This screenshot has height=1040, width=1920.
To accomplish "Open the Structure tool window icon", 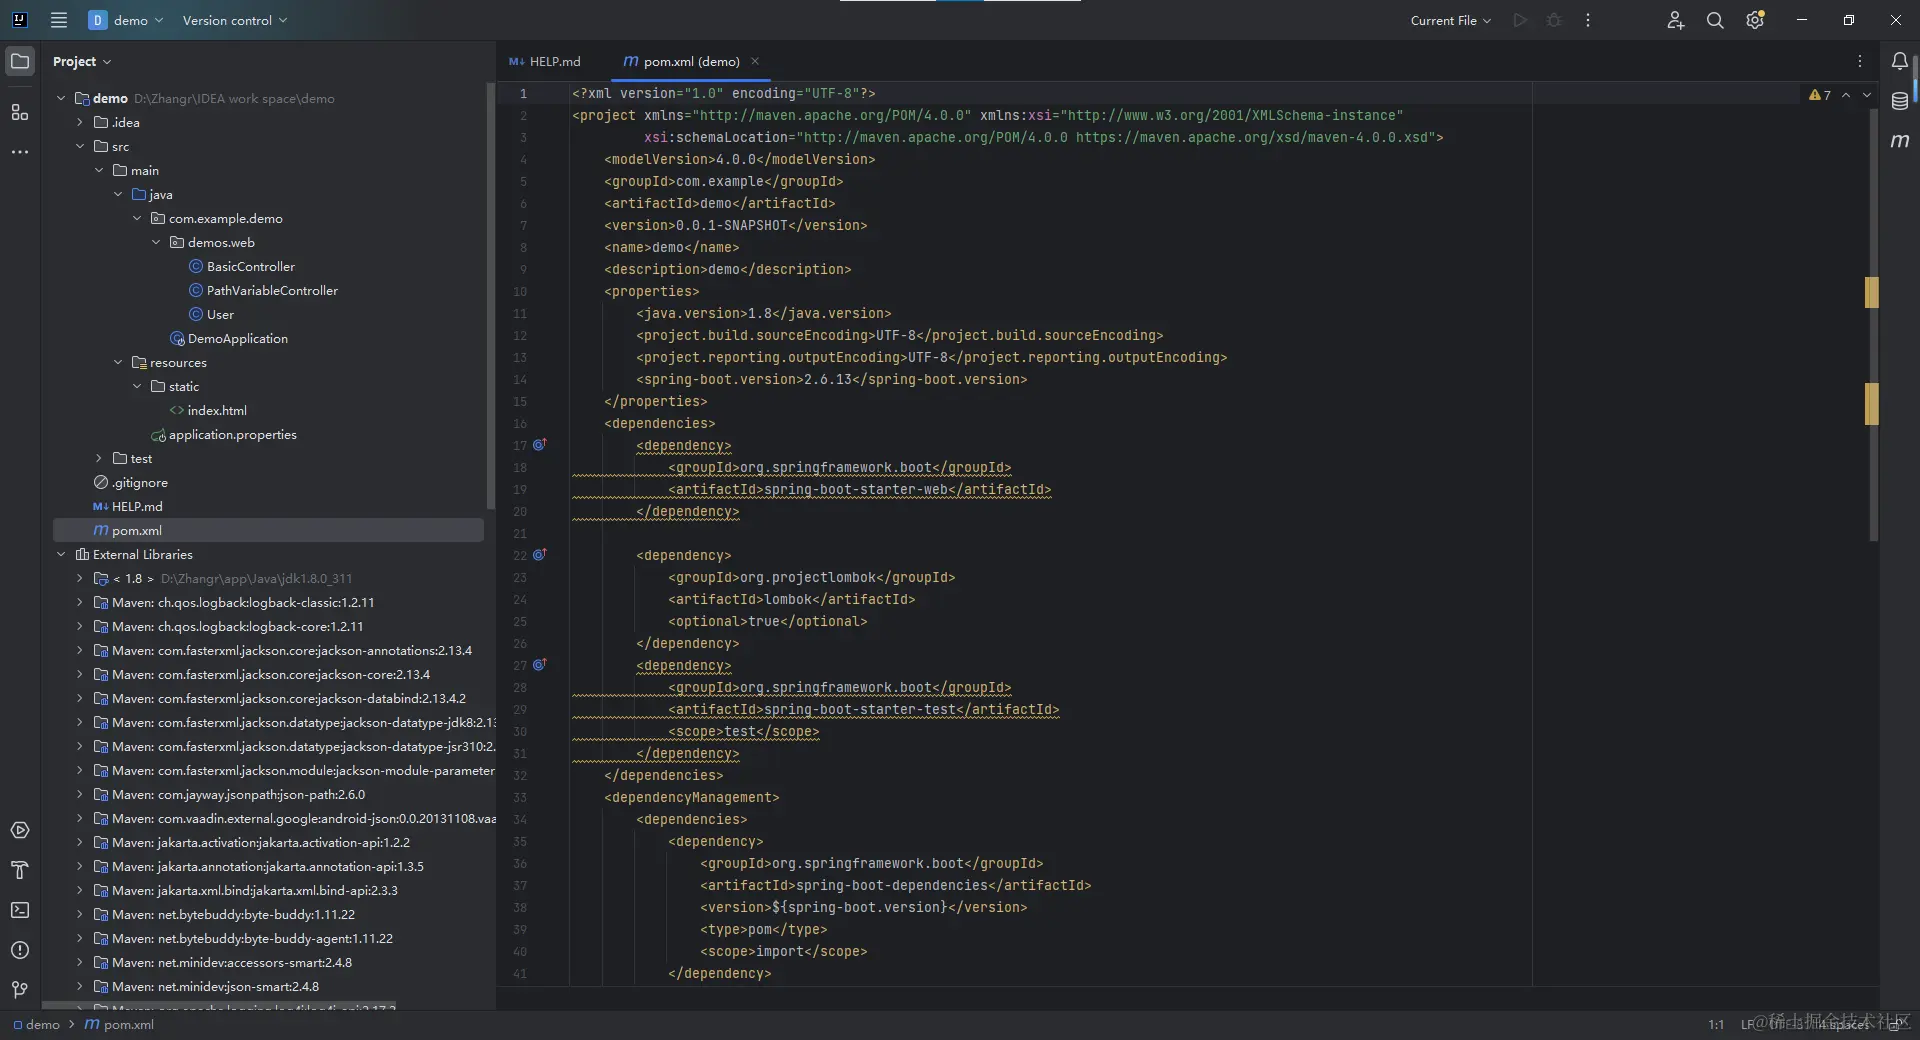I will tap(20, 112).
